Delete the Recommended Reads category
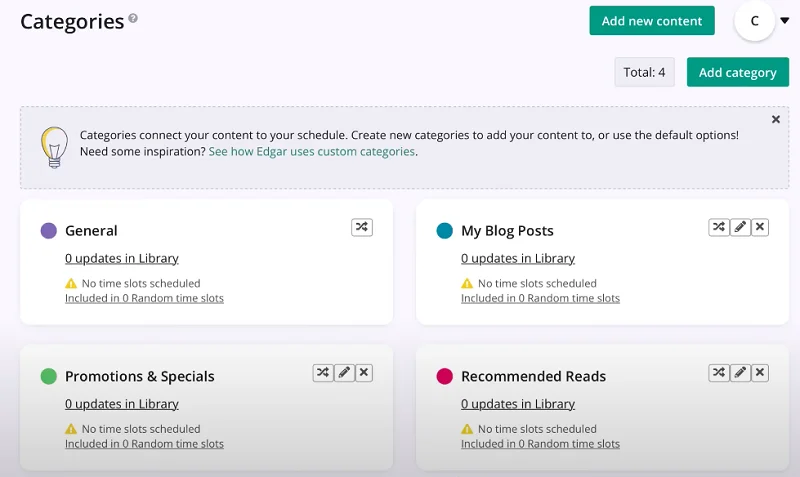800x477 pixels. click(760, 373)
